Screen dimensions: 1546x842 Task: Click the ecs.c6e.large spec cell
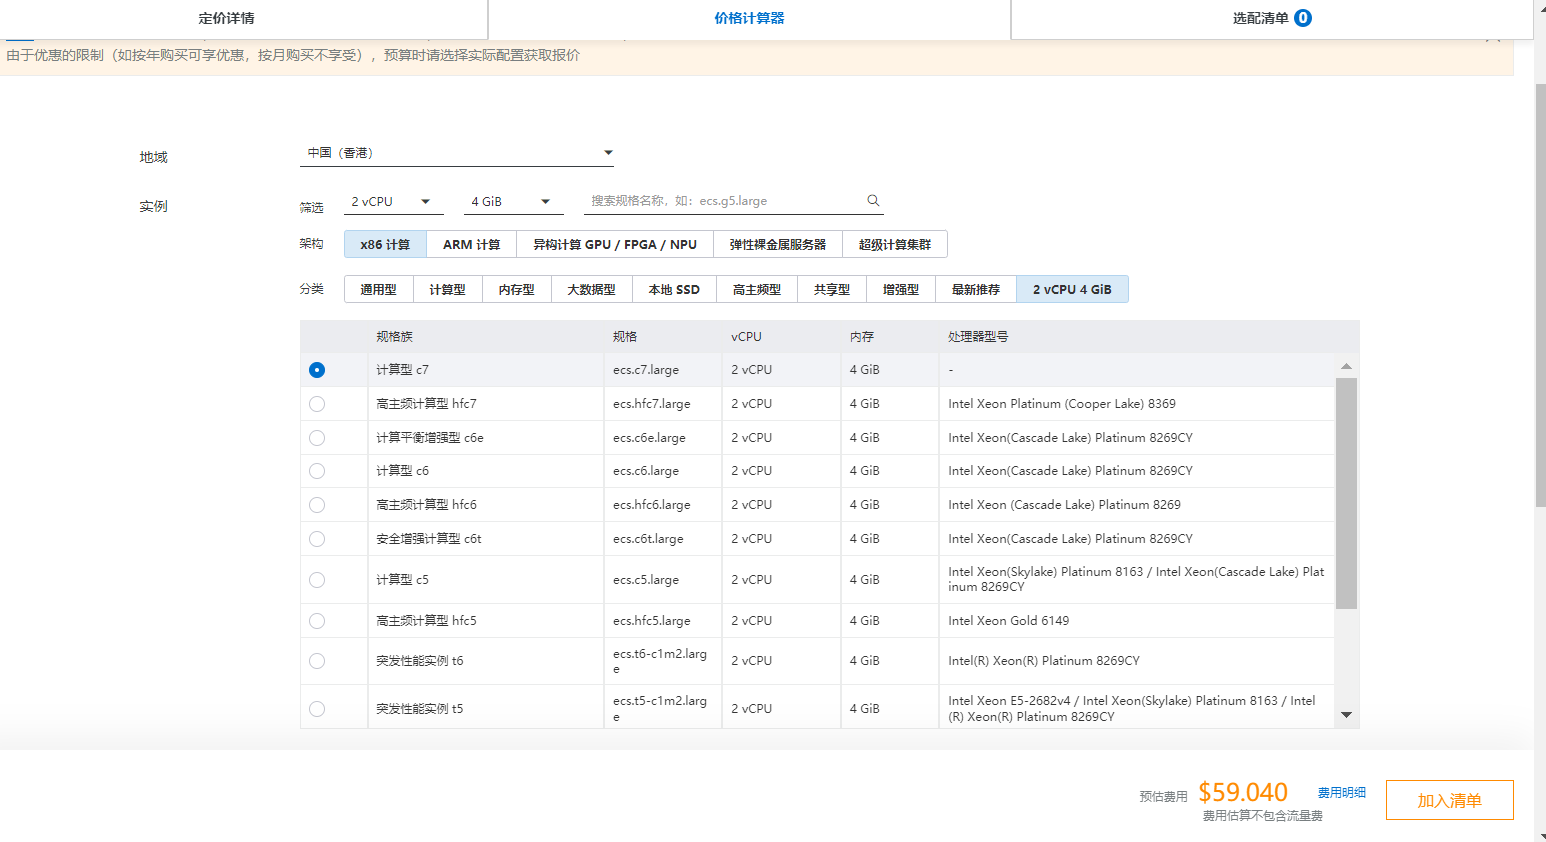point(663,438)
